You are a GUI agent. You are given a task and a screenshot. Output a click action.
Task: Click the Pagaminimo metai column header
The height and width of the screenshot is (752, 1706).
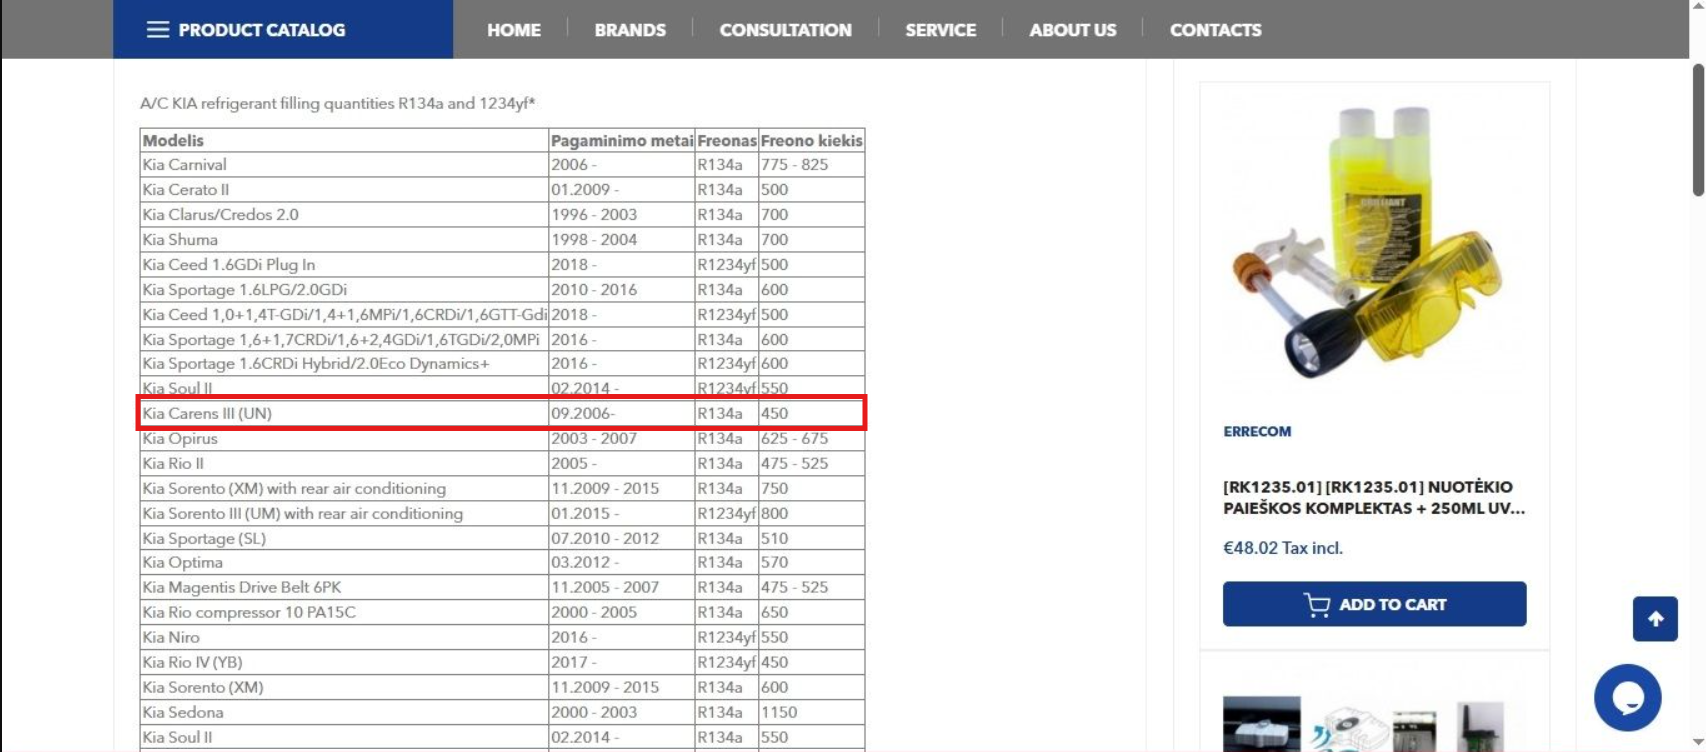pyautogui.click(x=622, y=140)
